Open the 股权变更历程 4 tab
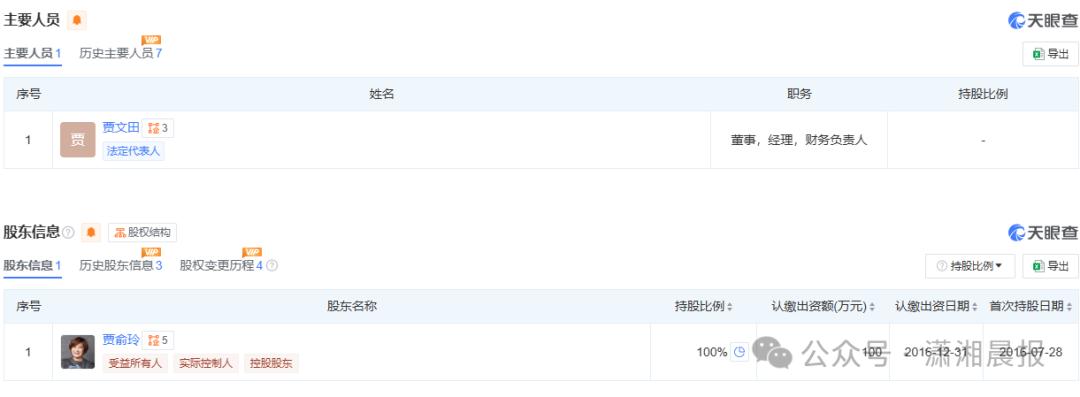The height and width of the screenshot is (397, 1080). [x=221, y=265]
